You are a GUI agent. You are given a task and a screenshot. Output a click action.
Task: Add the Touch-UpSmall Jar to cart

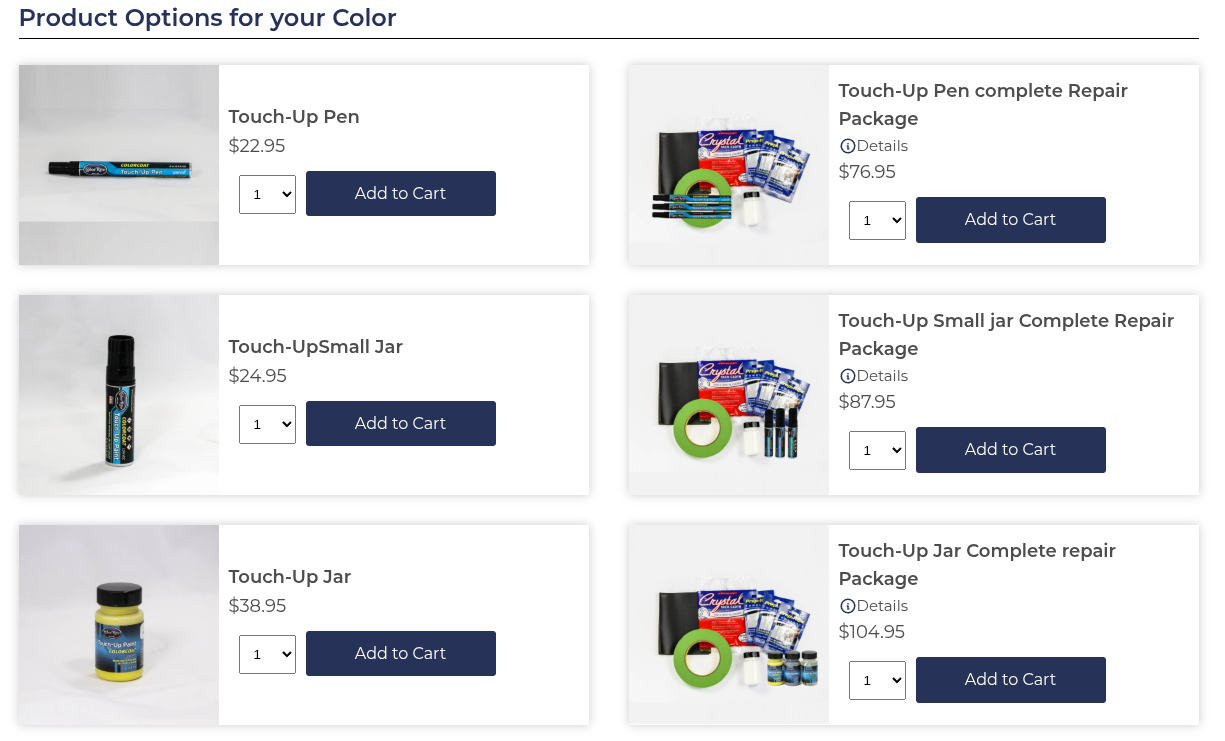click(400, 423)
